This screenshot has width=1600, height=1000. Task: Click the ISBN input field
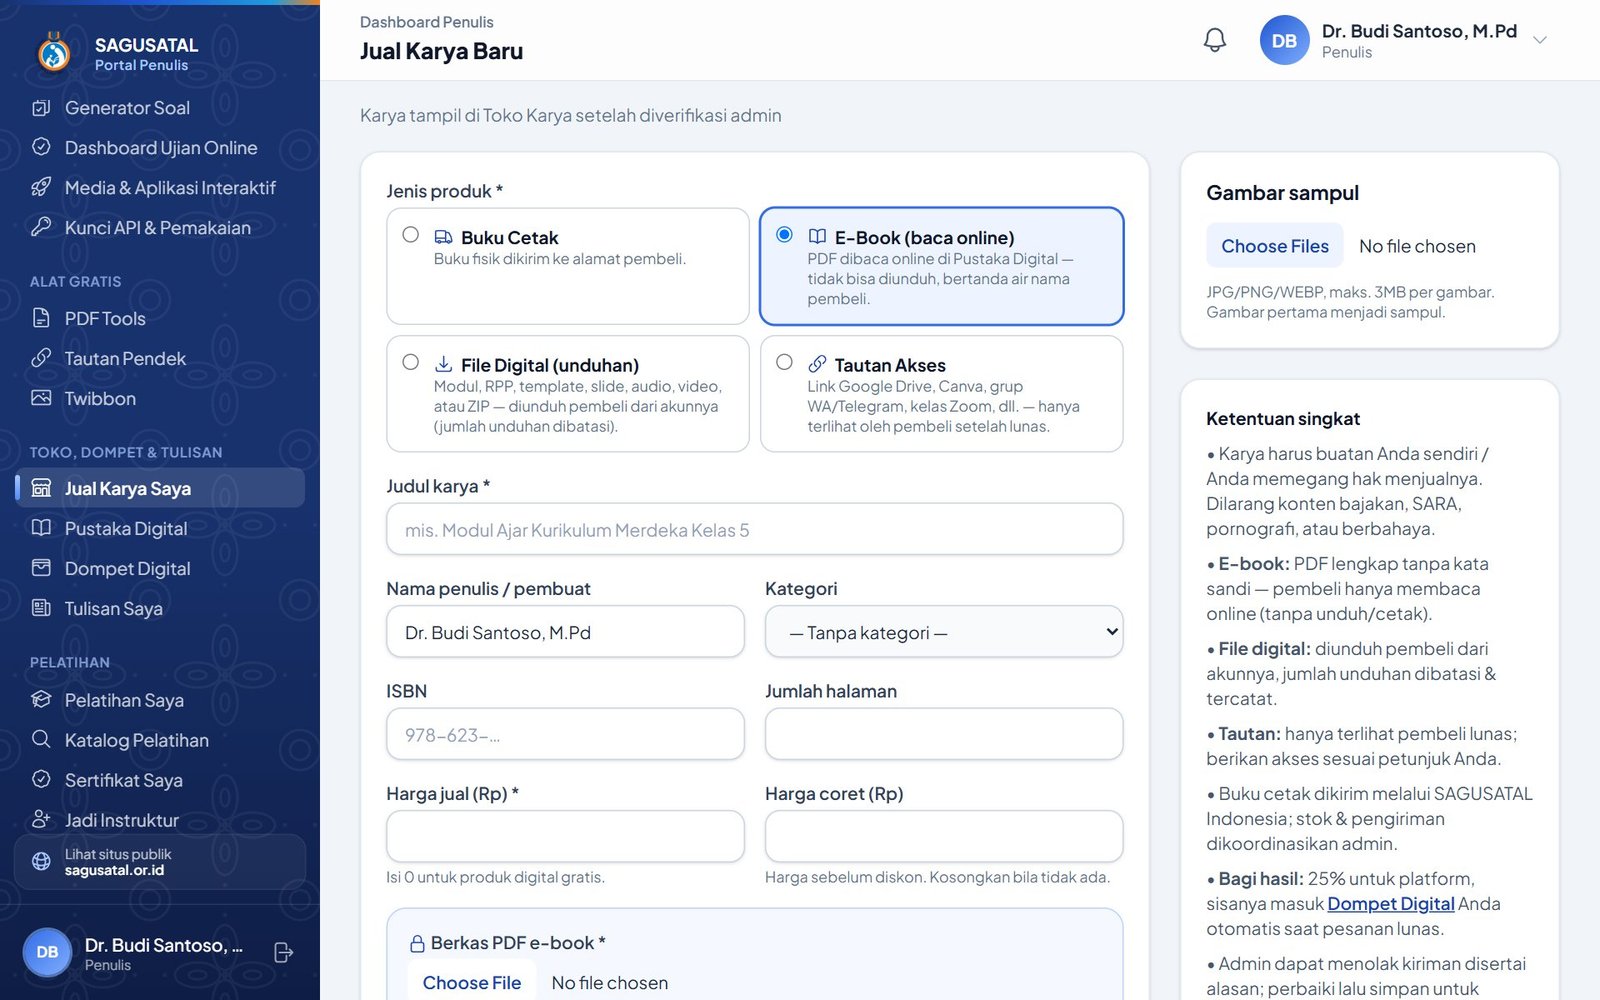pyautogui.click(x=566, y=734)
